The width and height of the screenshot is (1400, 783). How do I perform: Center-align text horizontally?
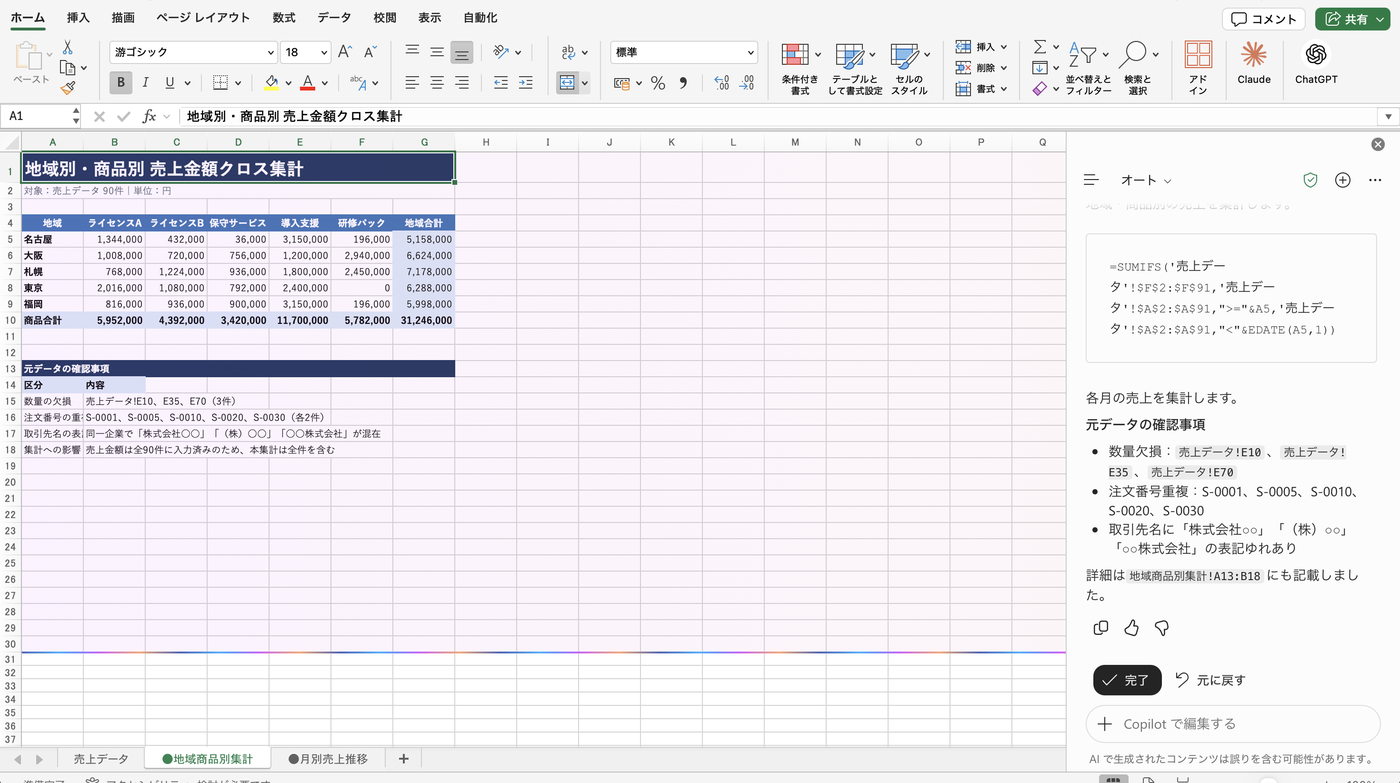[x=437, y=83]
